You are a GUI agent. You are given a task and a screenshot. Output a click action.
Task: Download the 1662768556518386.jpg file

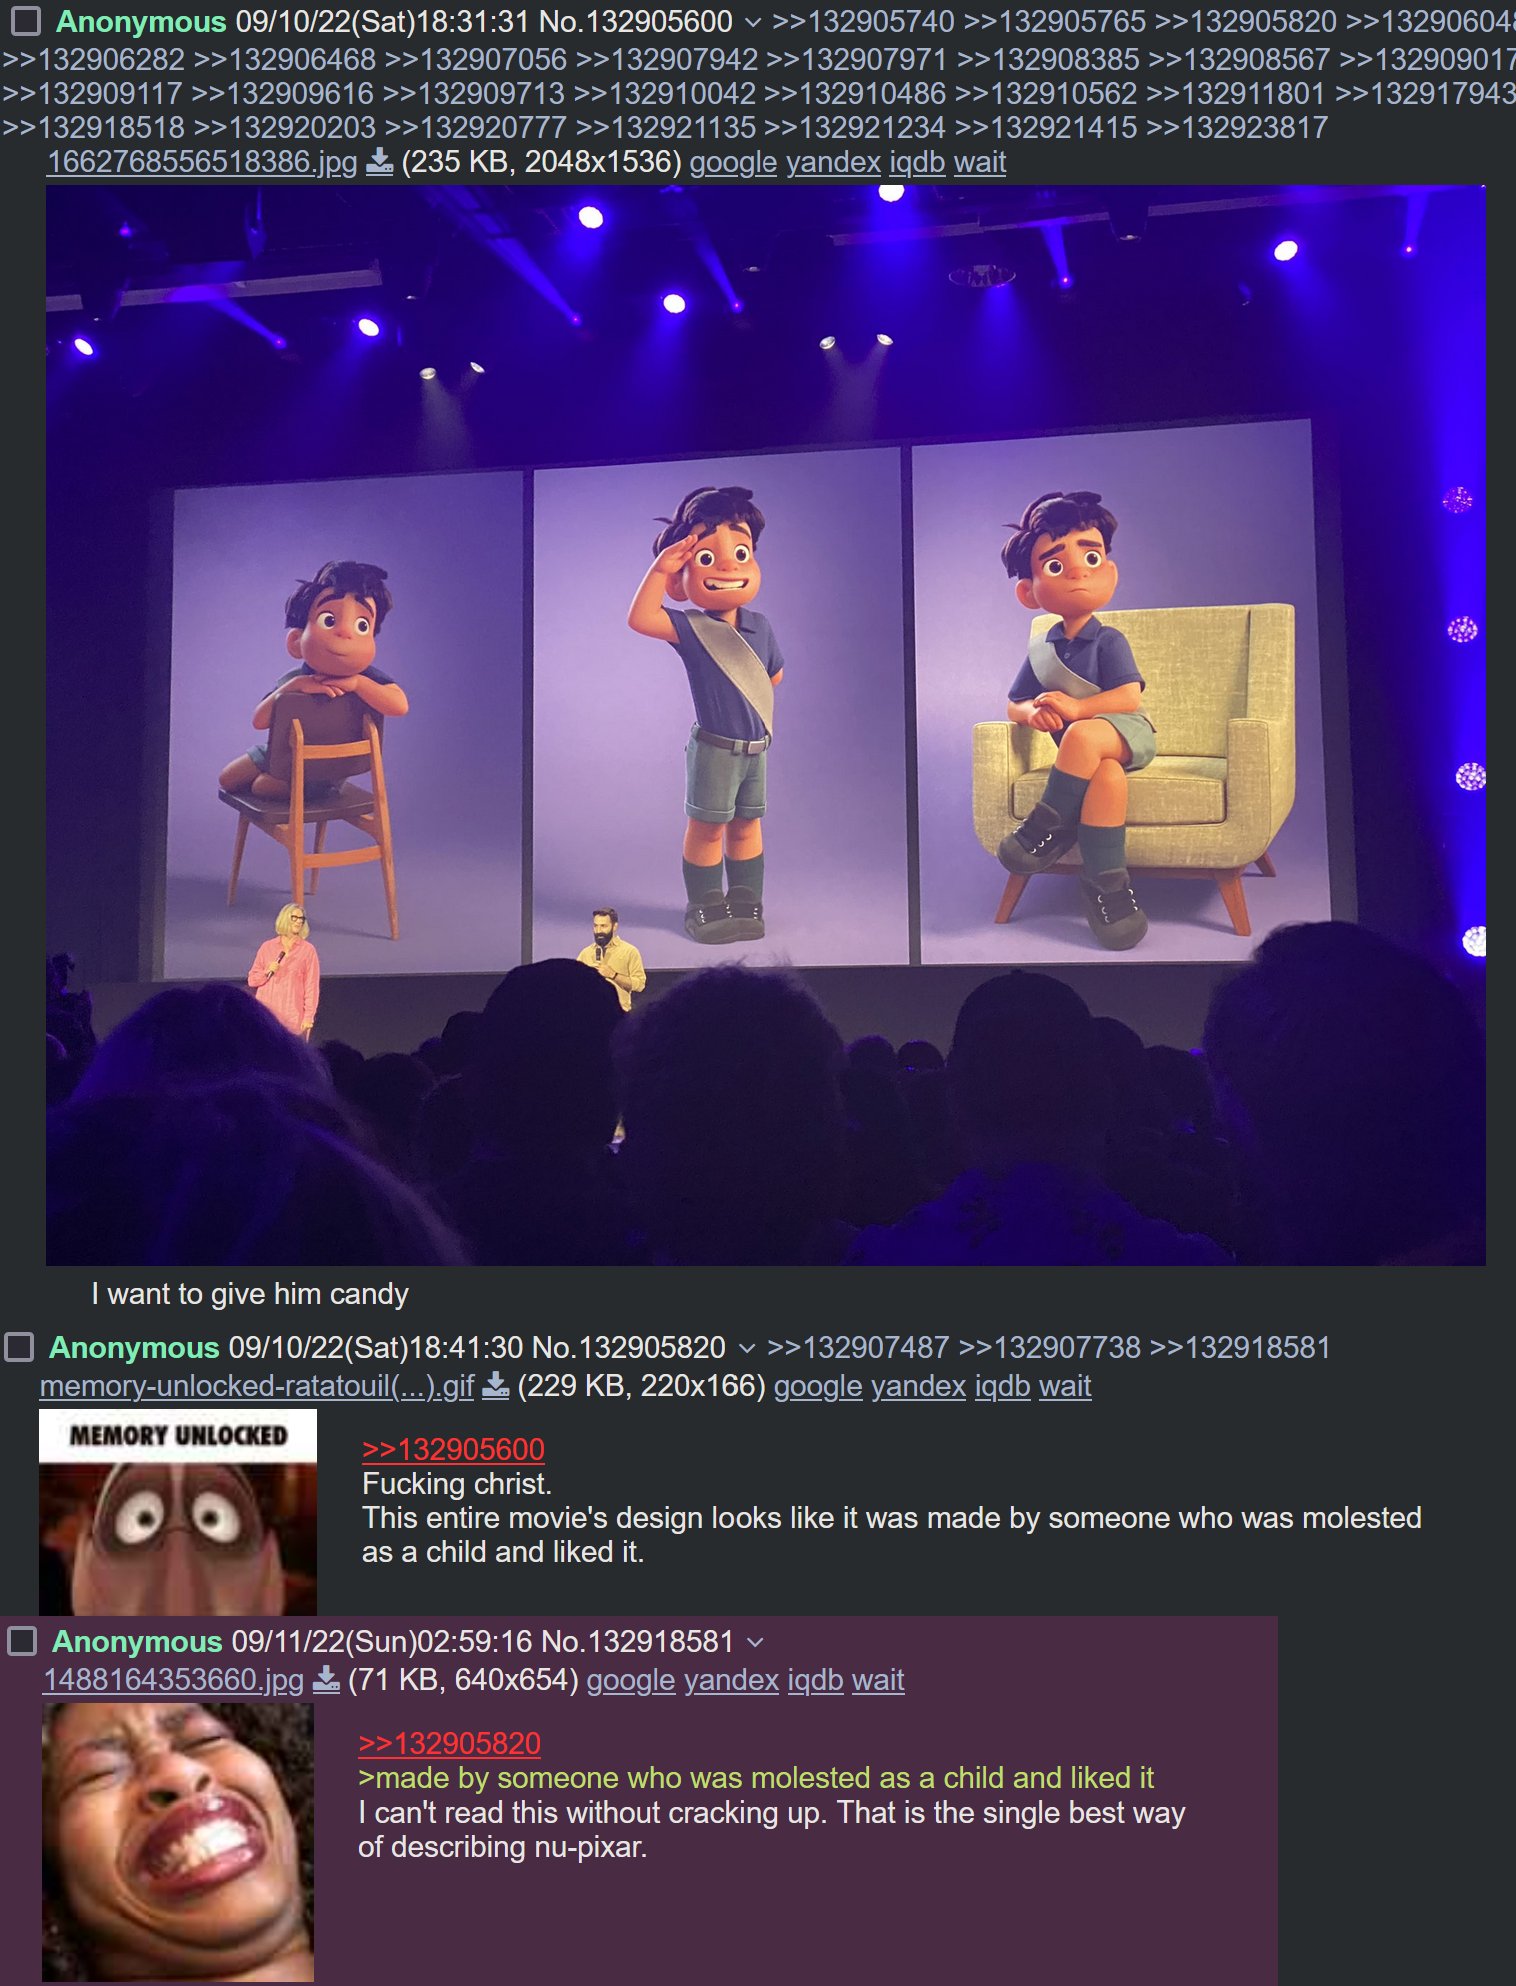click(379, 161)
